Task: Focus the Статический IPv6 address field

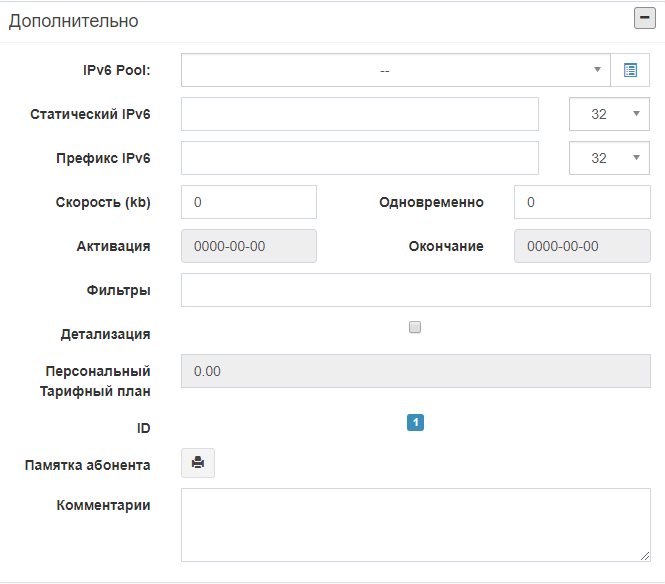Action: (x=360, y=114)
